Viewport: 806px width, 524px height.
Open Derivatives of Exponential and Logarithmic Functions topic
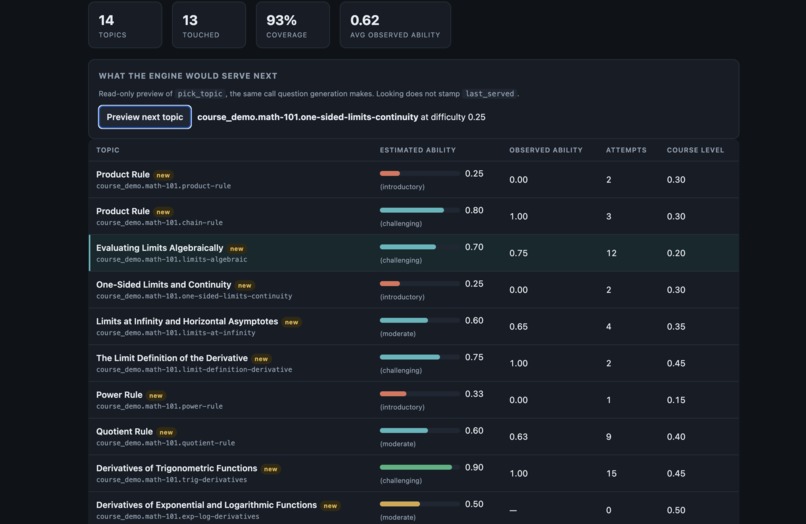point(206,505)
